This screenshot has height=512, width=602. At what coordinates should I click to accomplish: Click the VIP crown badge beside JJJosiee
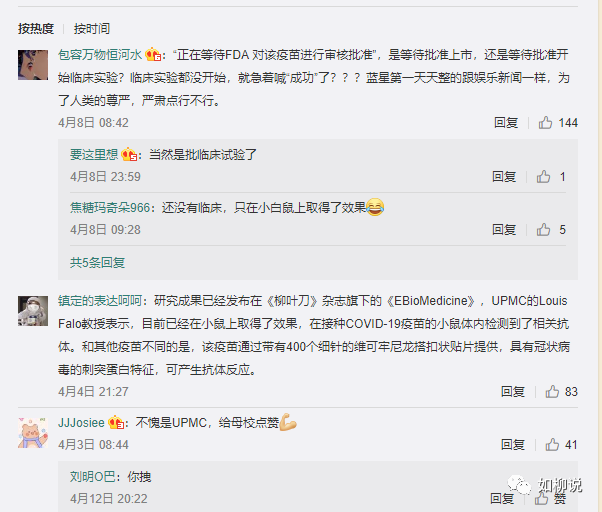[116, 423]
